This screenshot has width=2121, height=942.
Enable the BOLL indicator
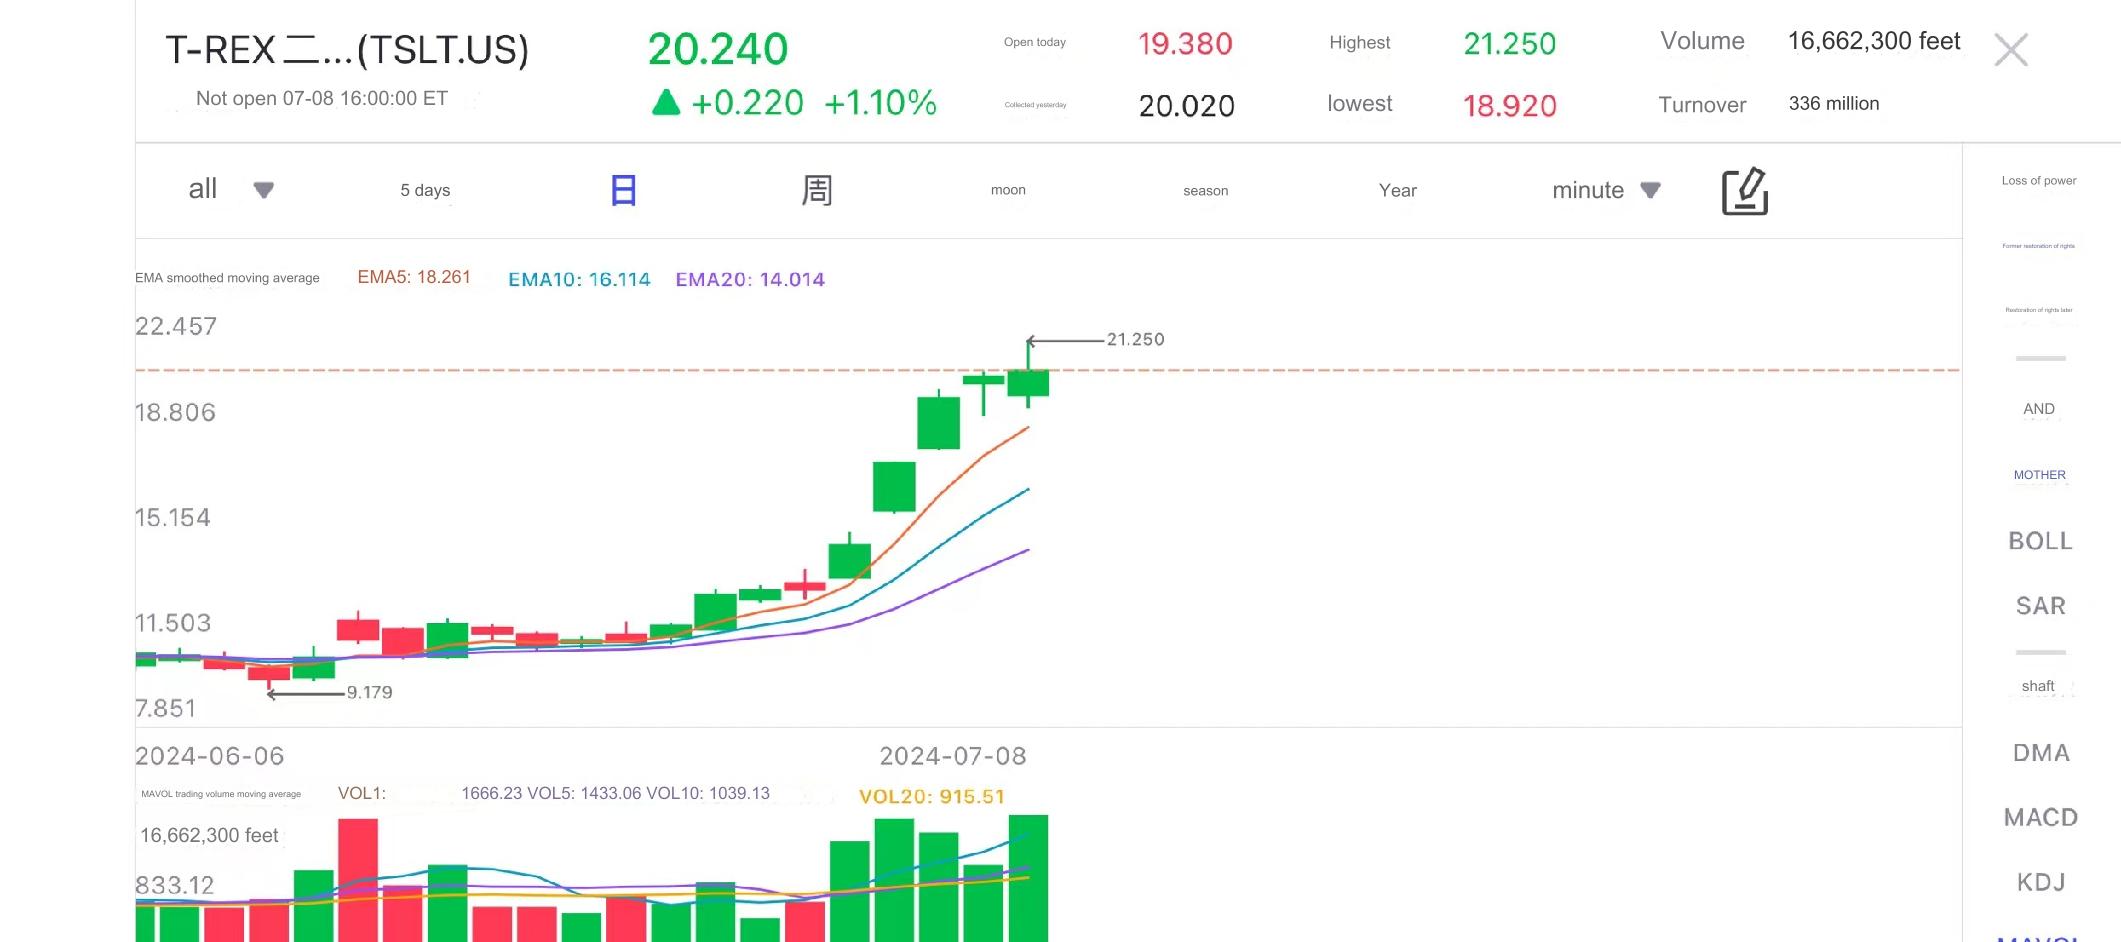[x=2040, y=541]
